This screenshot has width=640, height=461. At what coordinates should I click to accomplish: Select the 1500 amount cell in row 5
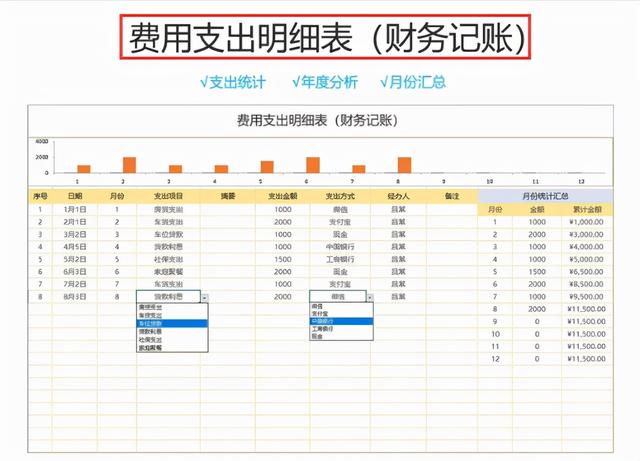pyautogui.click(x=282, y=259)
